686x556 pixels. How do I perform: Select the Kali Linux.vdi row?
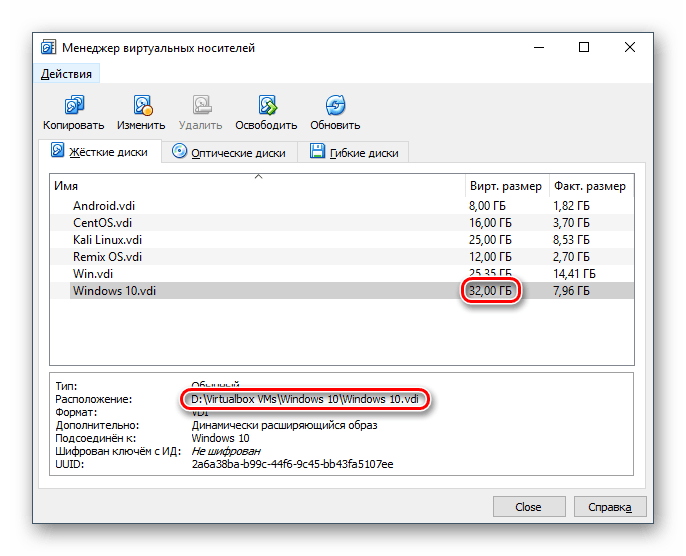click(x=342, y=240)
